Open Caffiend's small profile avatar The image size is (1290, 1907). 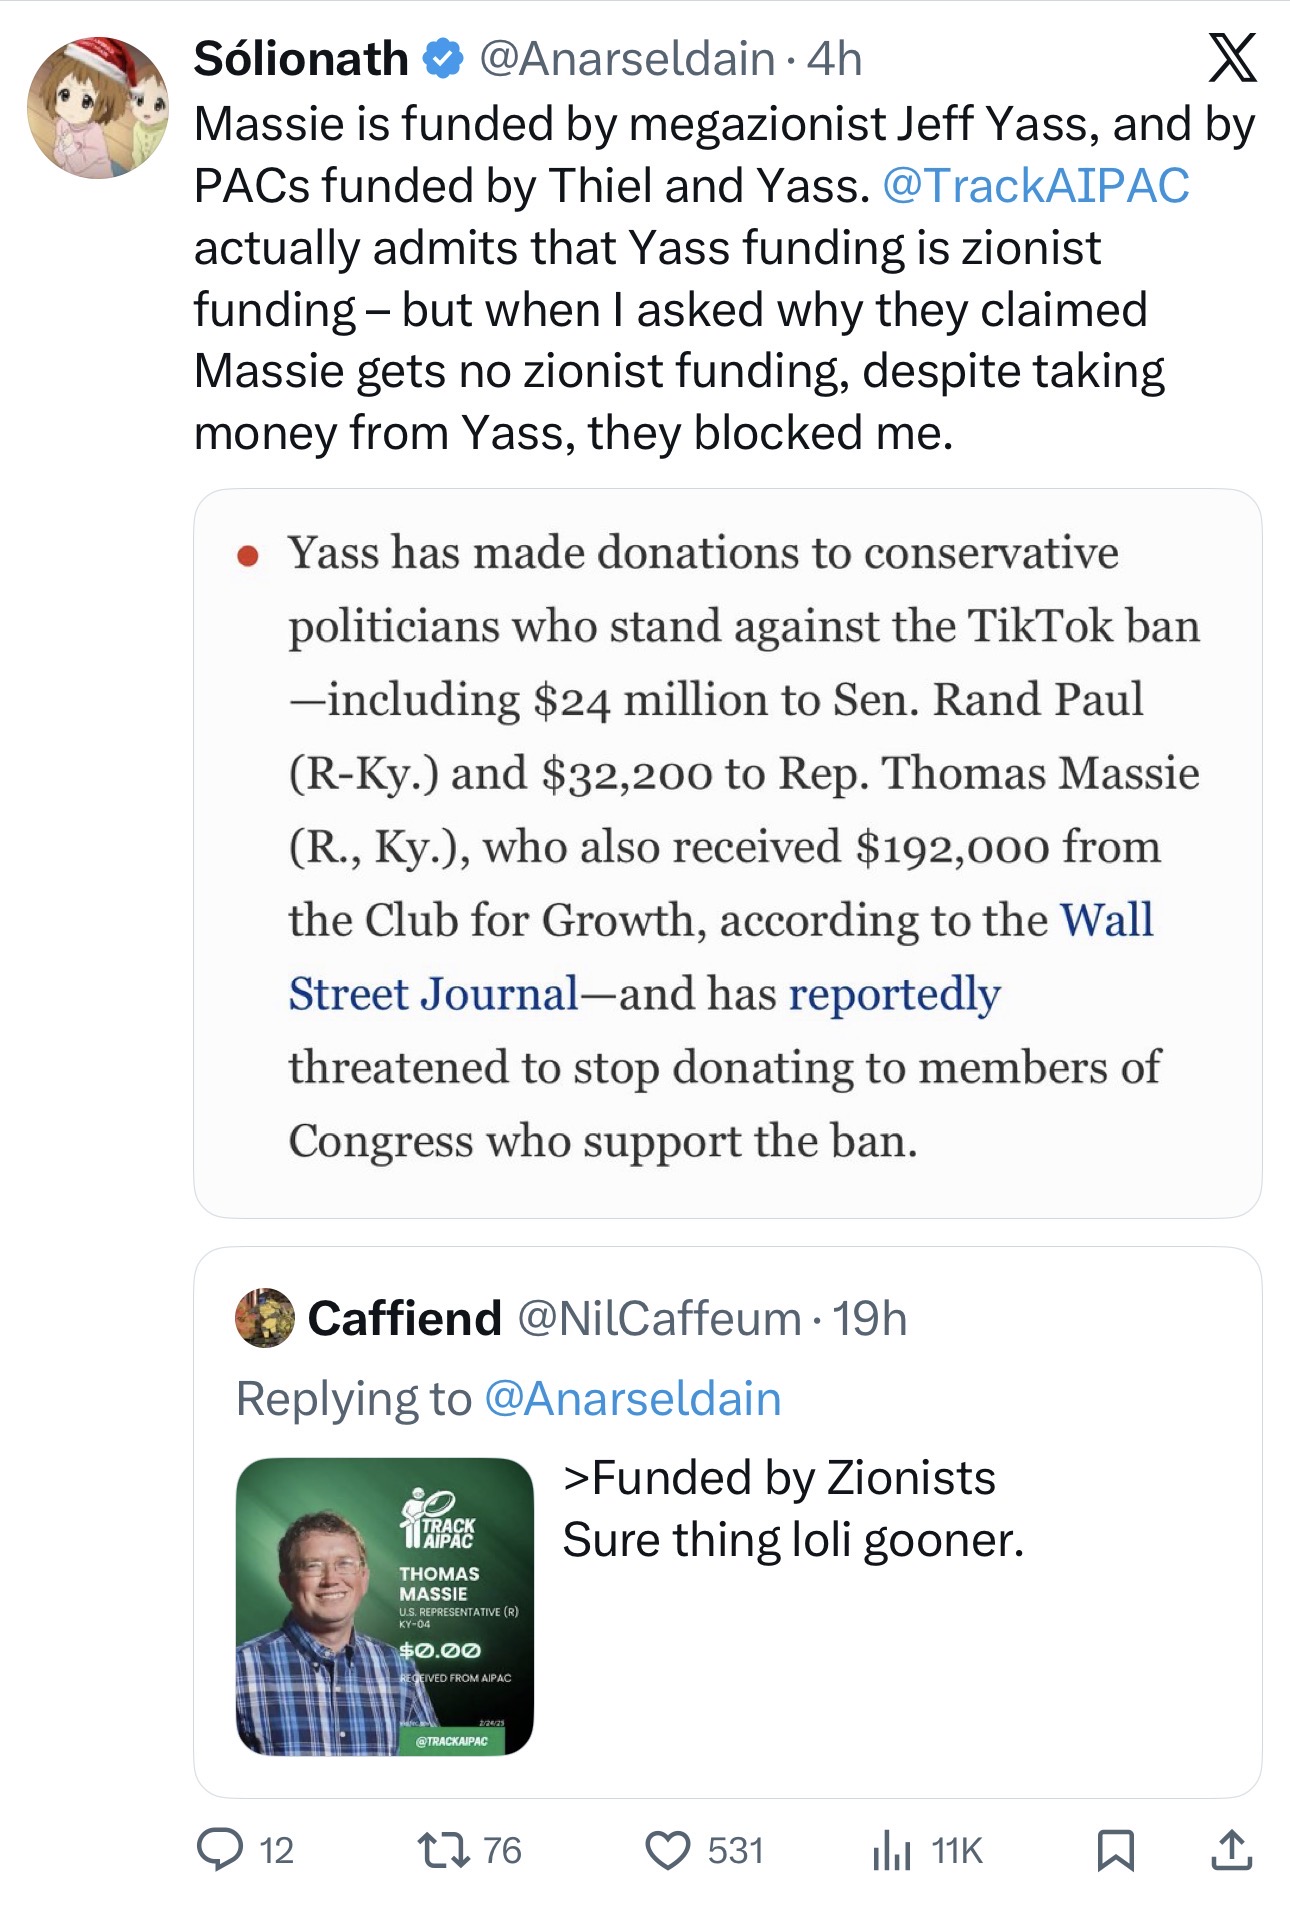click(265, 1317)
